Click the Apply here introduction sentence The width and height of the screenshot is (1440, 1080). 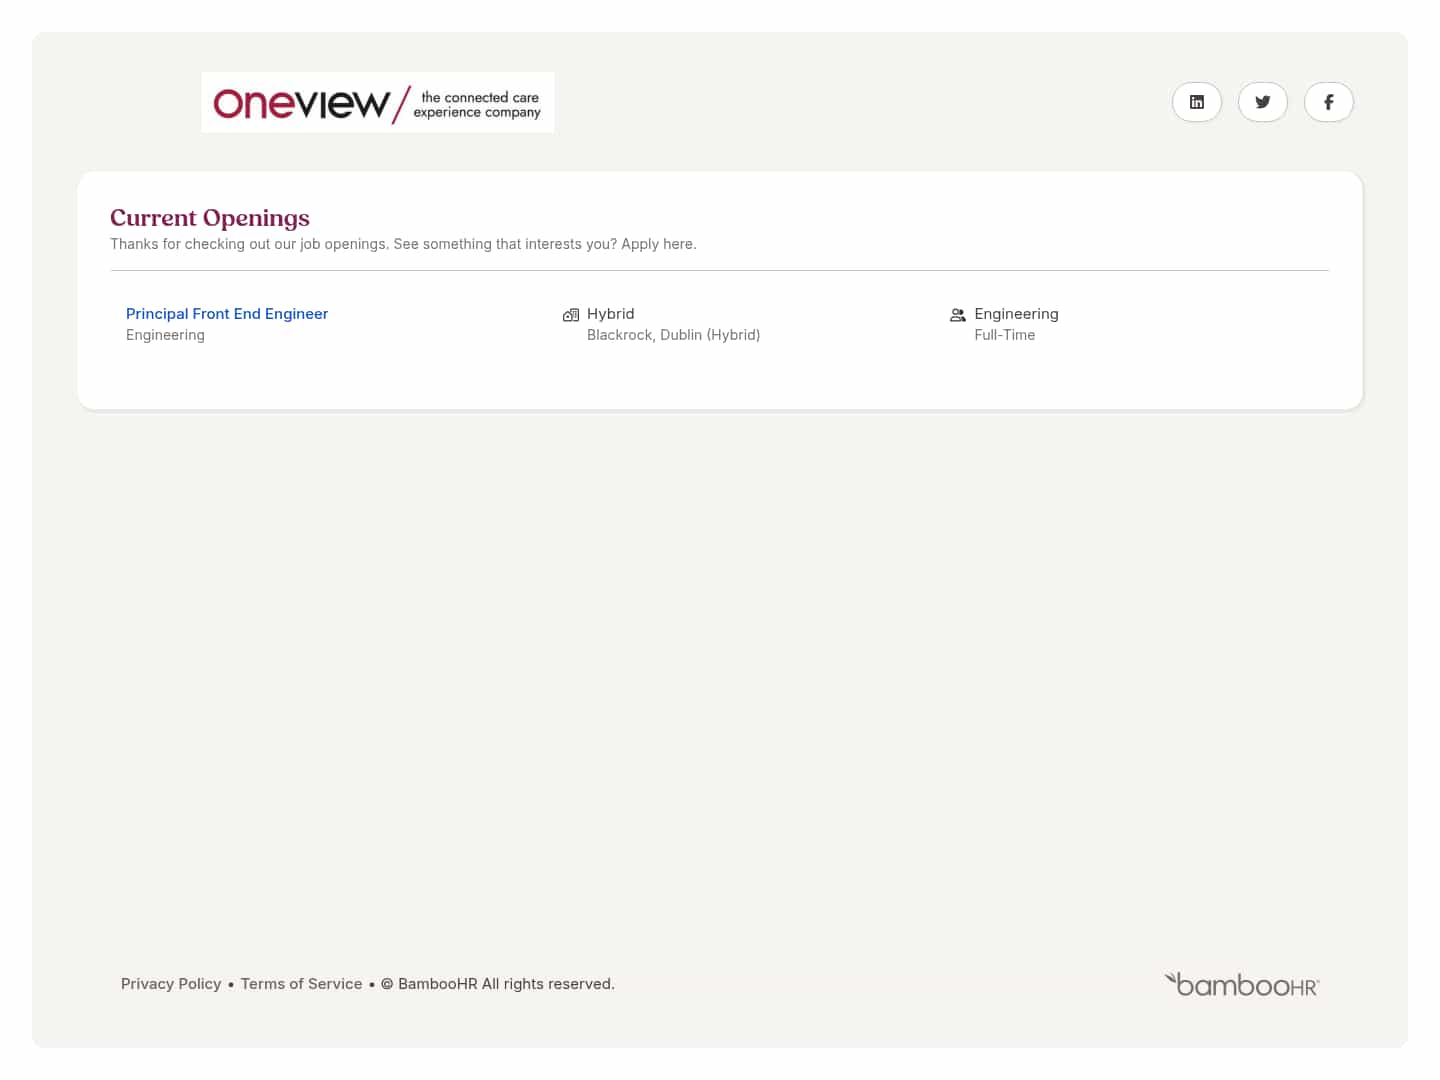coord(403,243)
